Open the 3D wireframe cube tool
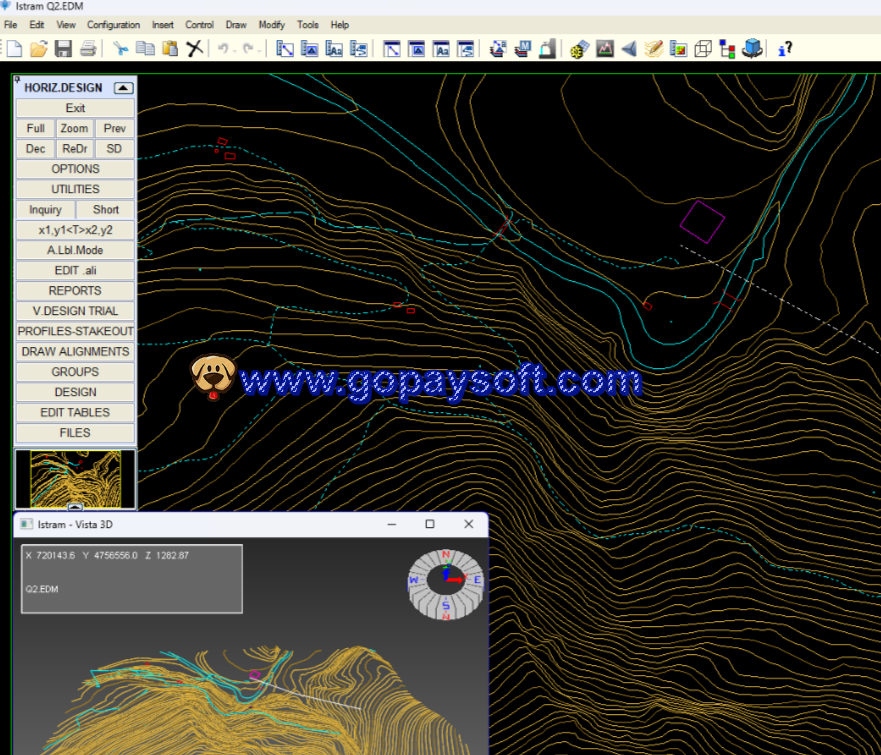 [703, 48]
